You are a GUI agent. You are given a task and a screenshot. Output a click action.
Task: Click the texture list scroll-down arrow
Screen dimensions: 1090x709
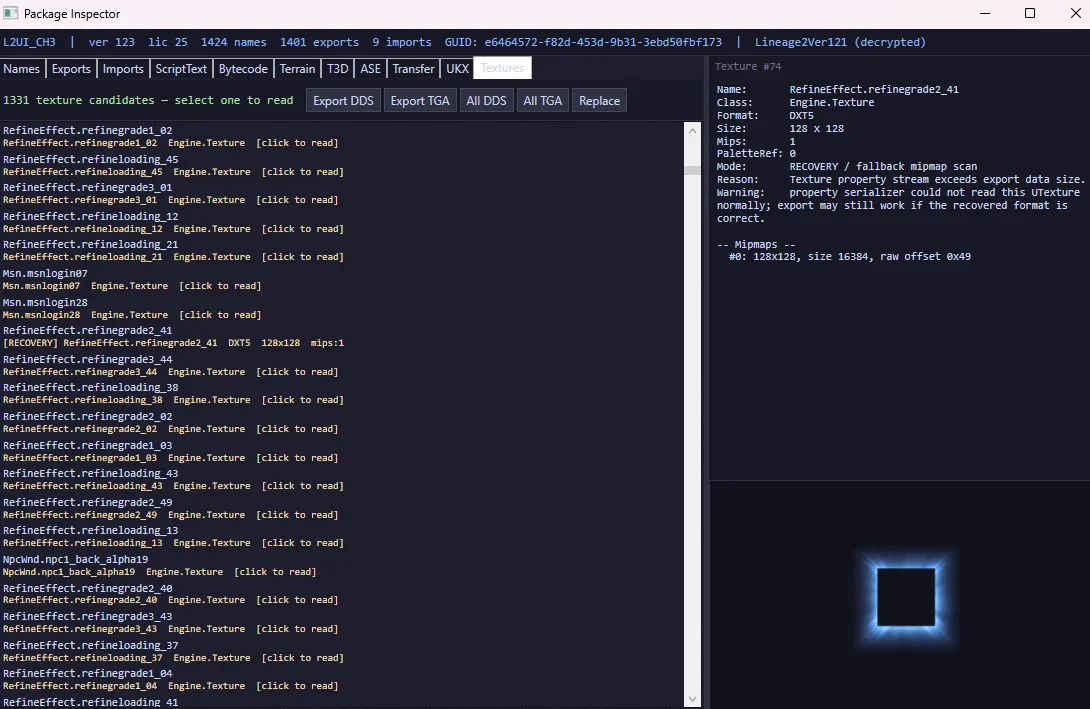(692, 699)
